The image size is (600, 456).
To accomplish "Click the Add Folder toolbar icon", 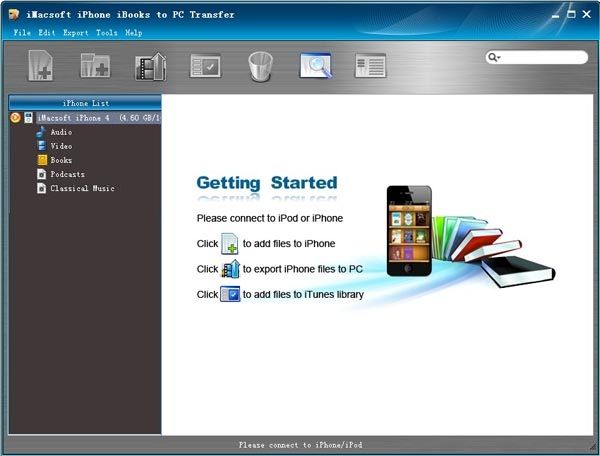I will coord(95,65).
